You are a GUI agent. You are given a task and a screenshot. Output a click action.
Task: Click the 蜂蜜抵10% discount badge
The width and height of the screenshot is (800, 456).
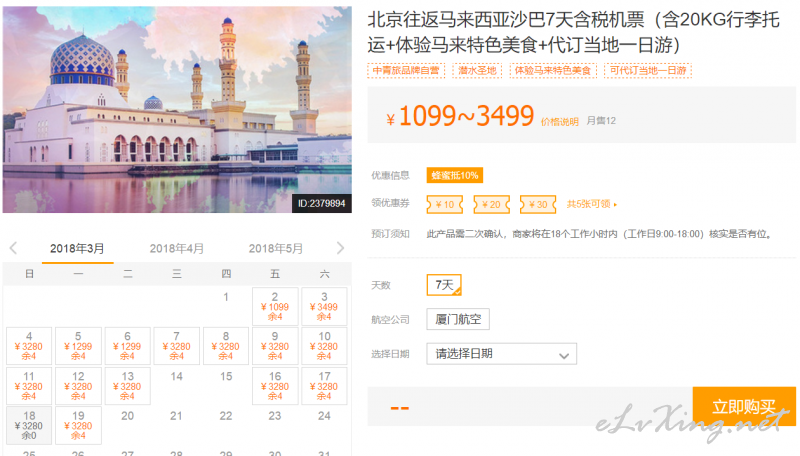point(455,175)
